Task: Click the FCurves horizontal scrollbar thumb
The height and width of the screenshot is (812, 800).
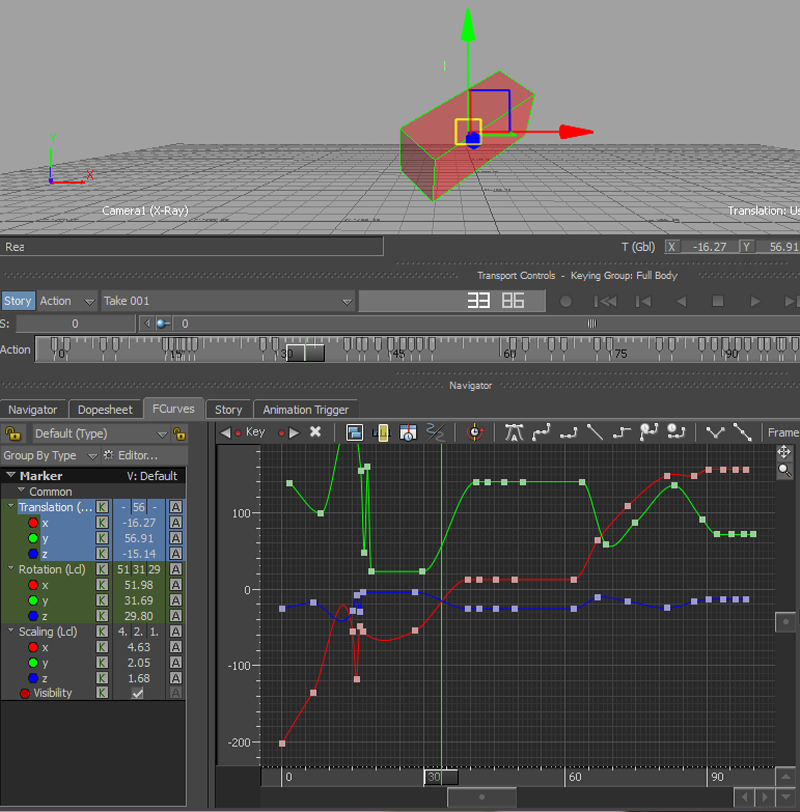Action: [x=482, y=797]
